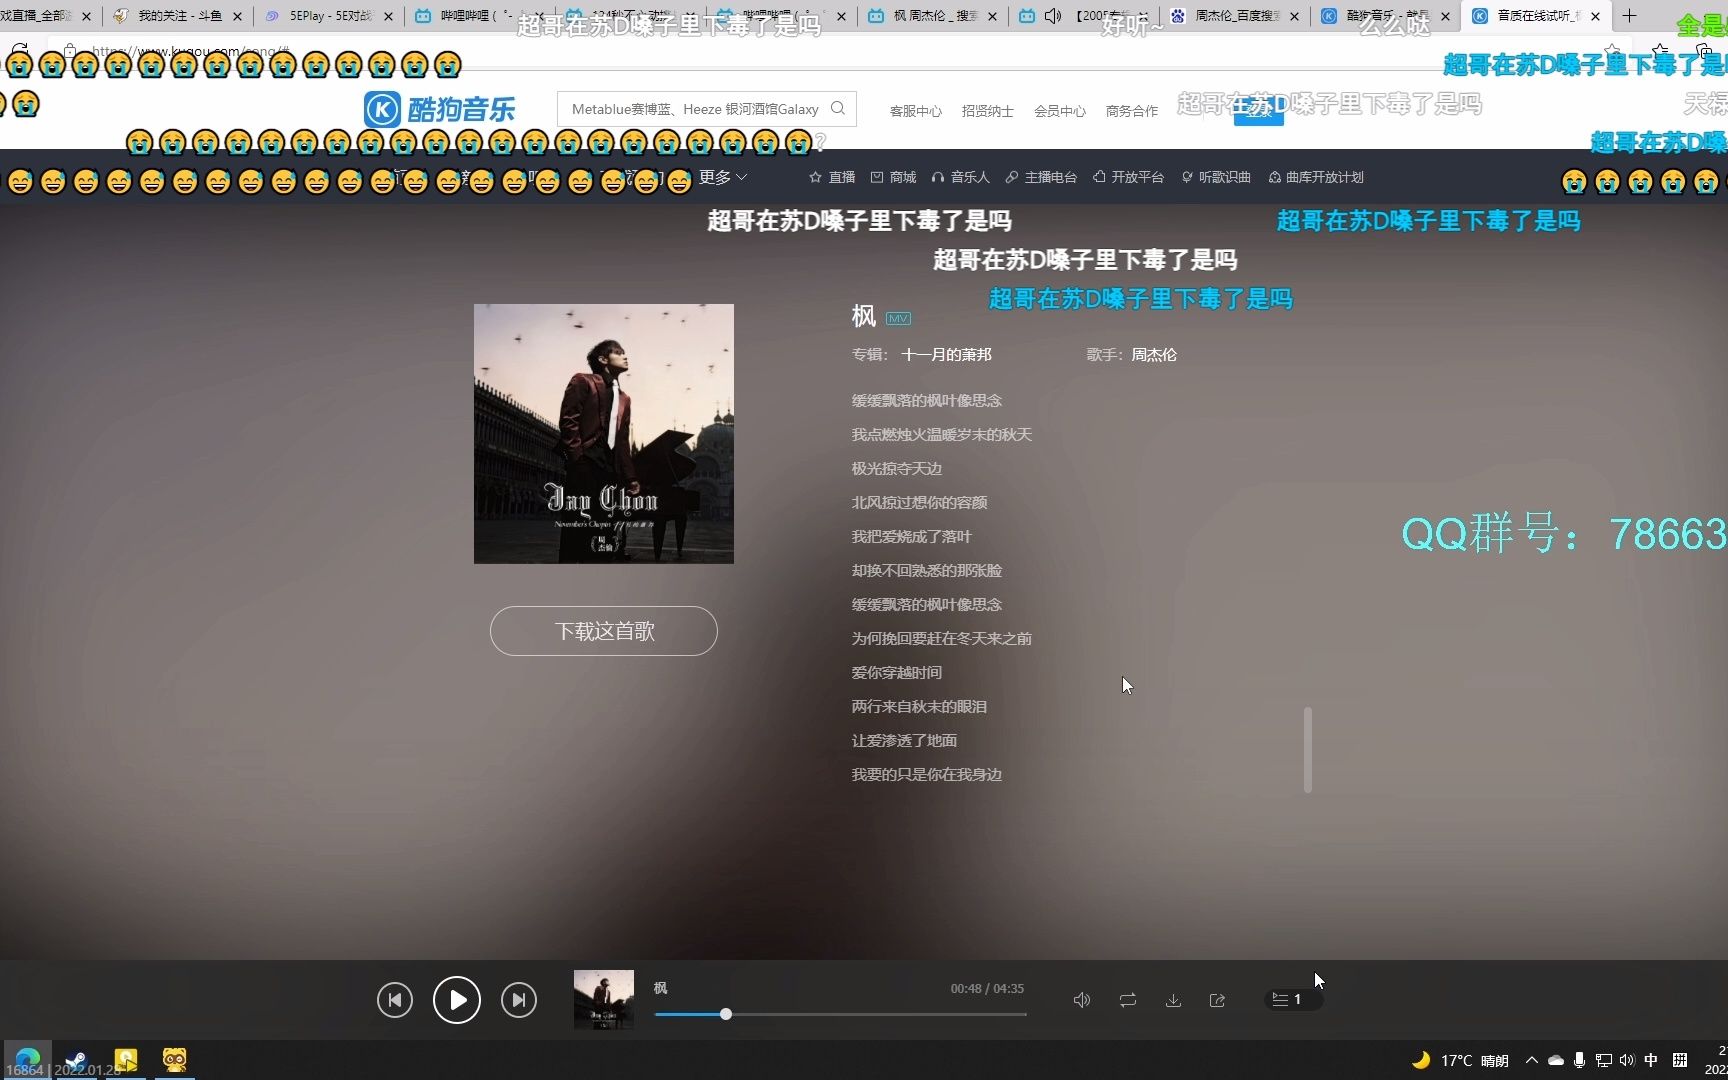Close the 周杰伦_百度搜索 tab
This screenshot has height=1080, width=1728.
tap(1294, 16)
